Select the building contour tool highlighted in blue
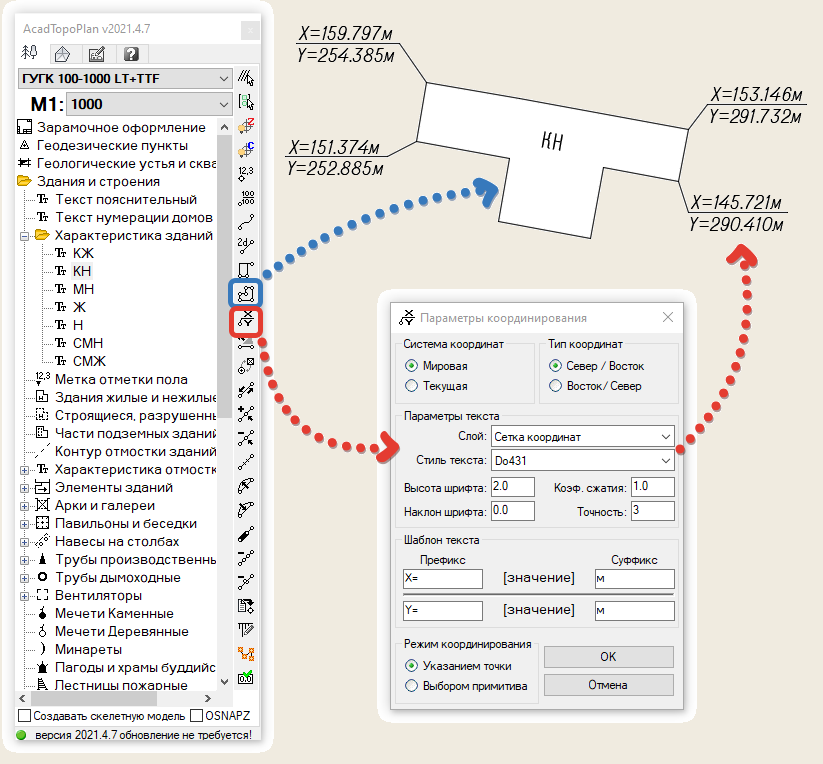Viewport: 823px width, 764px height. (x=246, y=294)
